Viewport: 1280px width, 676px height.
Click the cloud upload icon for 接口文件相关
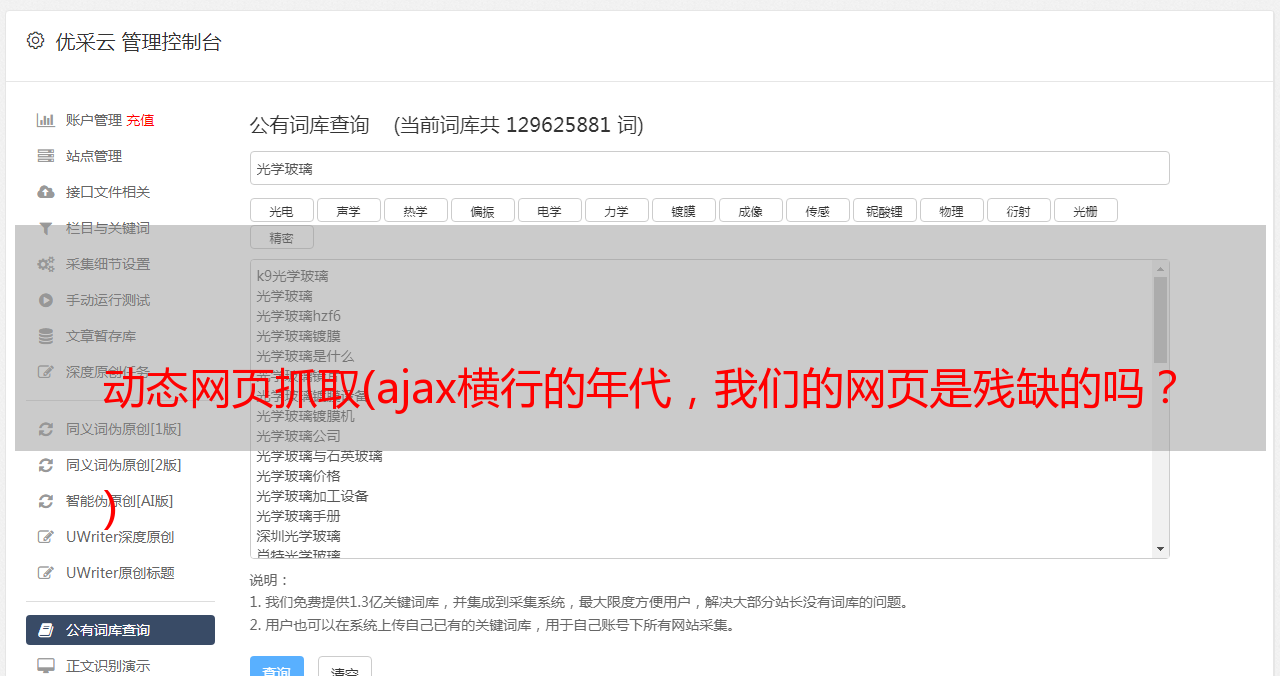click(x=46, y=192)
